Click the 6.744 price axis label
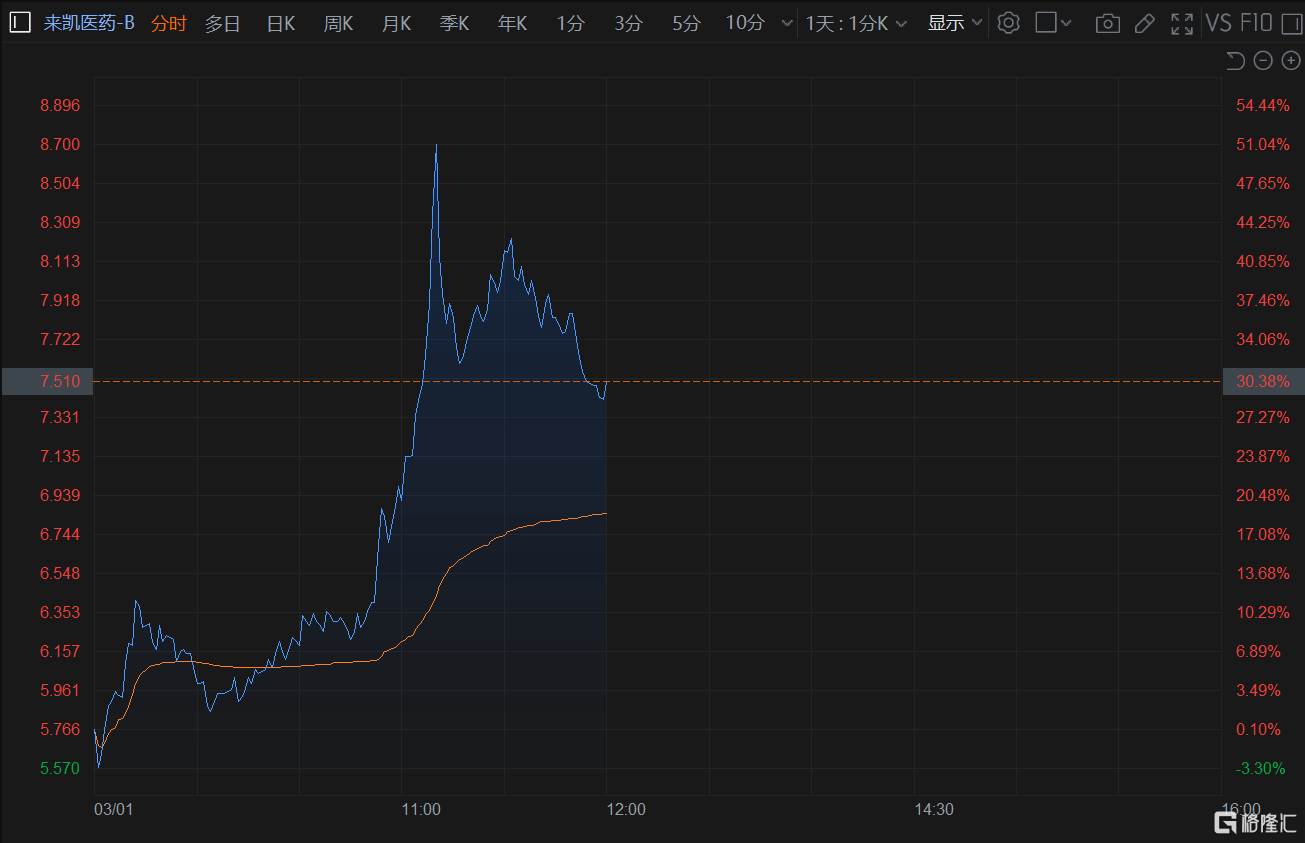1305x843 pixels. (60, 534)
